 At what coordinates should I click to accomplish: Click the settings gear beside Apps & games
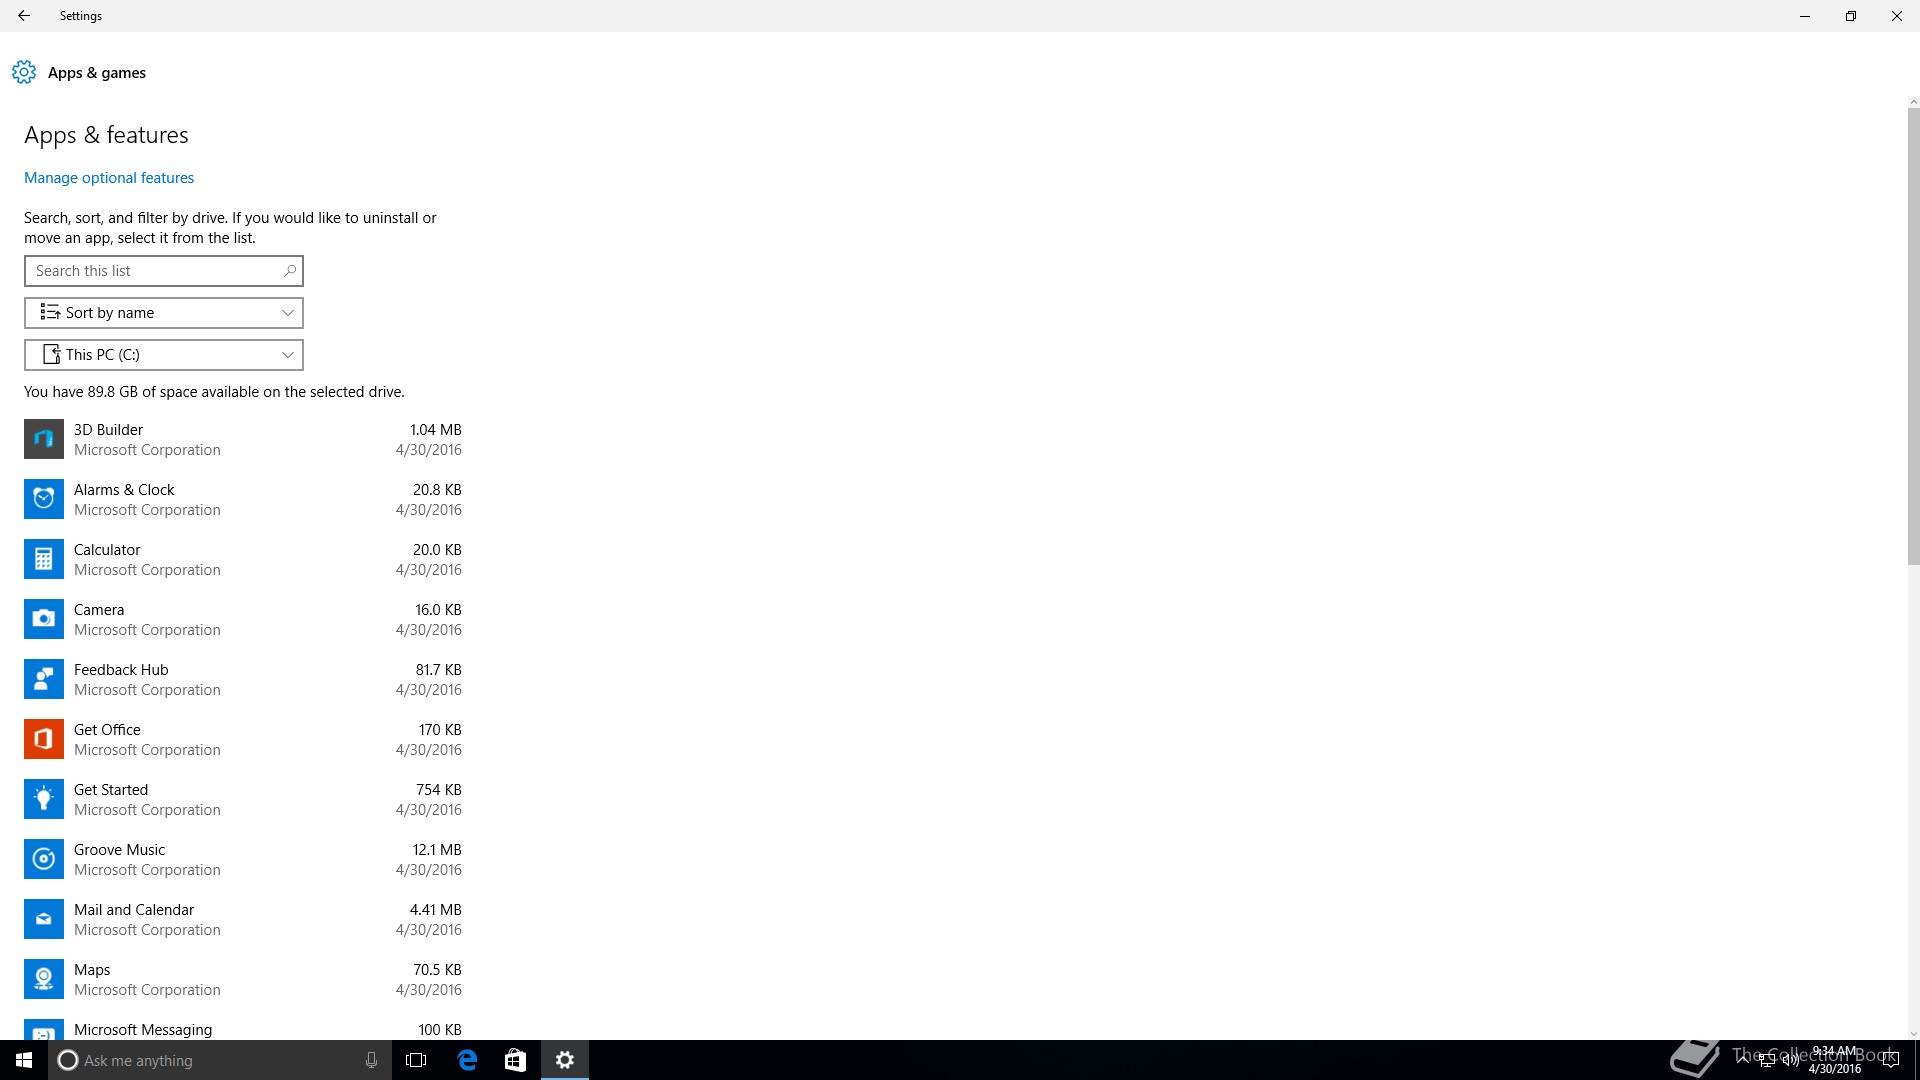[24, 72]
